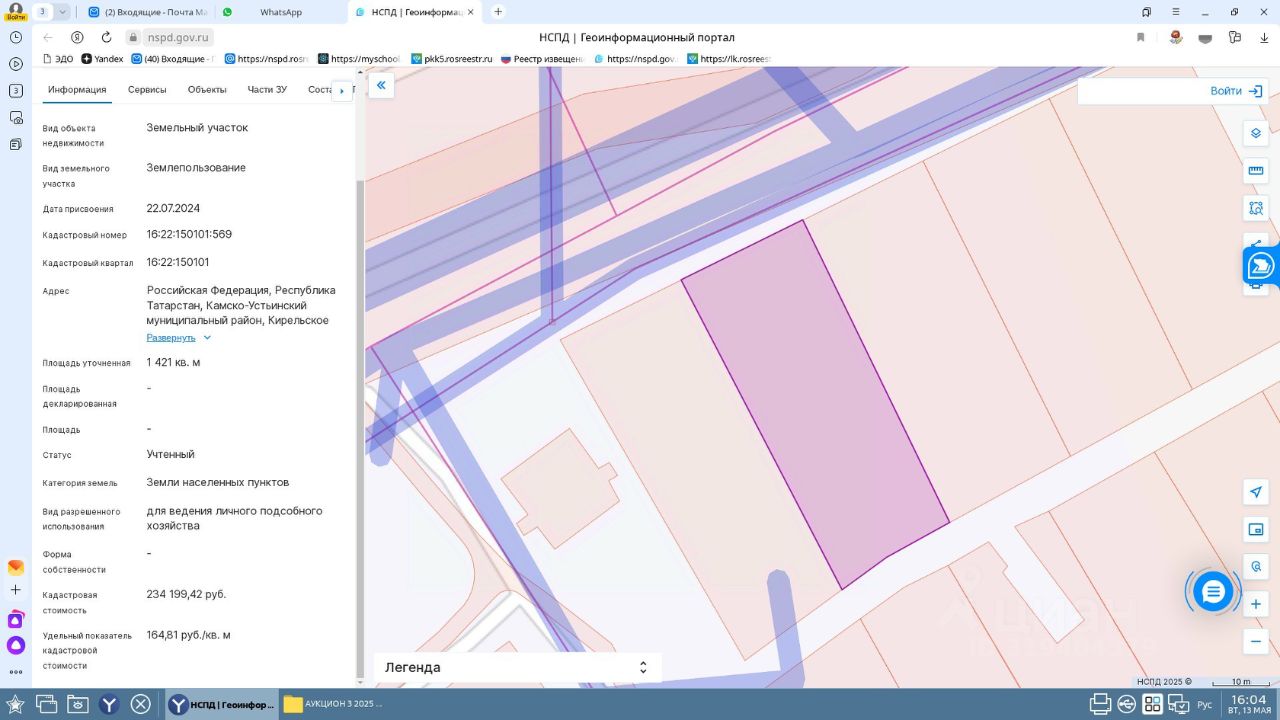
Task: Switch to the WhatsApp browser tab
Action: point(280,12)
